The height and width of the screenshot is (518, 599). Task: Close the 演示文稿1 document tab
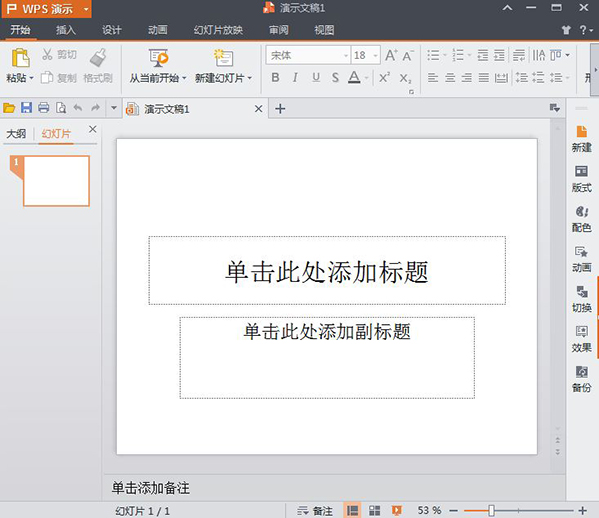pyautogui.click(x=259, y=109)
